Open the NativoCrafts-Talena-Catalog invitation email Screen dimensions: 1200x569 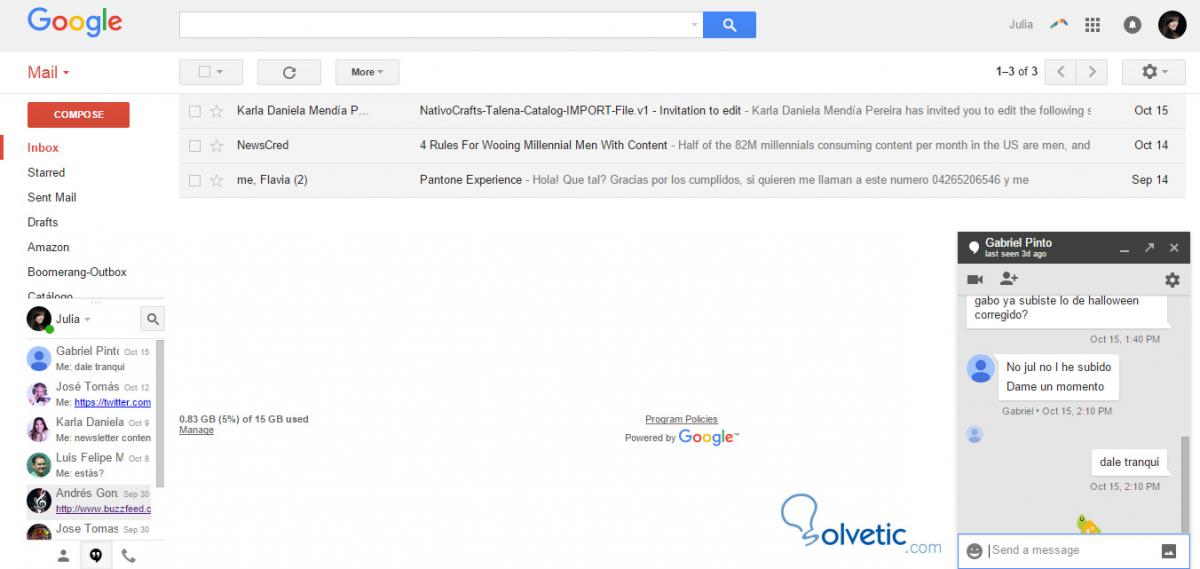(x=680, y=111)
